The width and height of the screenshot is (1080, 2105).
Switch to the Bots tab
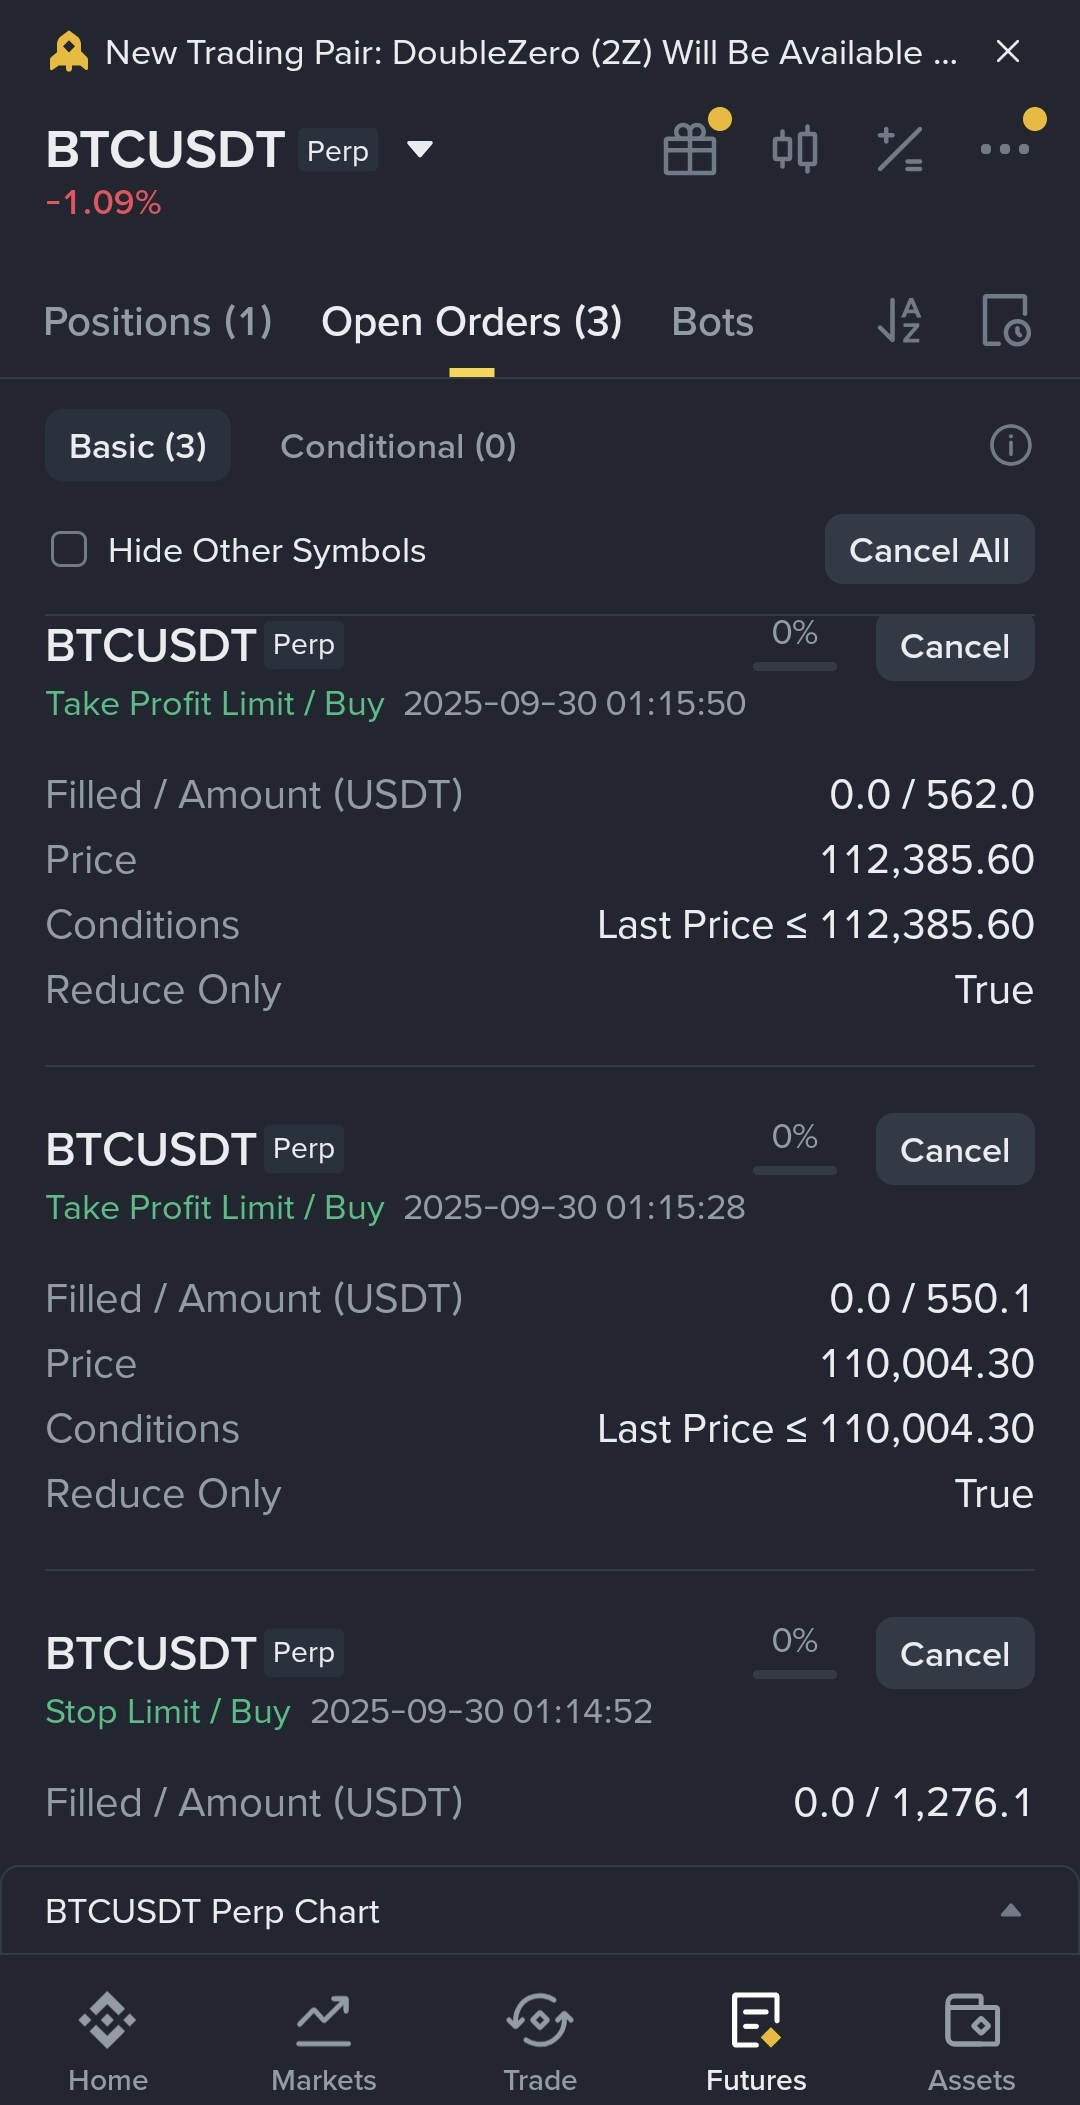click(x=712, y=322)
